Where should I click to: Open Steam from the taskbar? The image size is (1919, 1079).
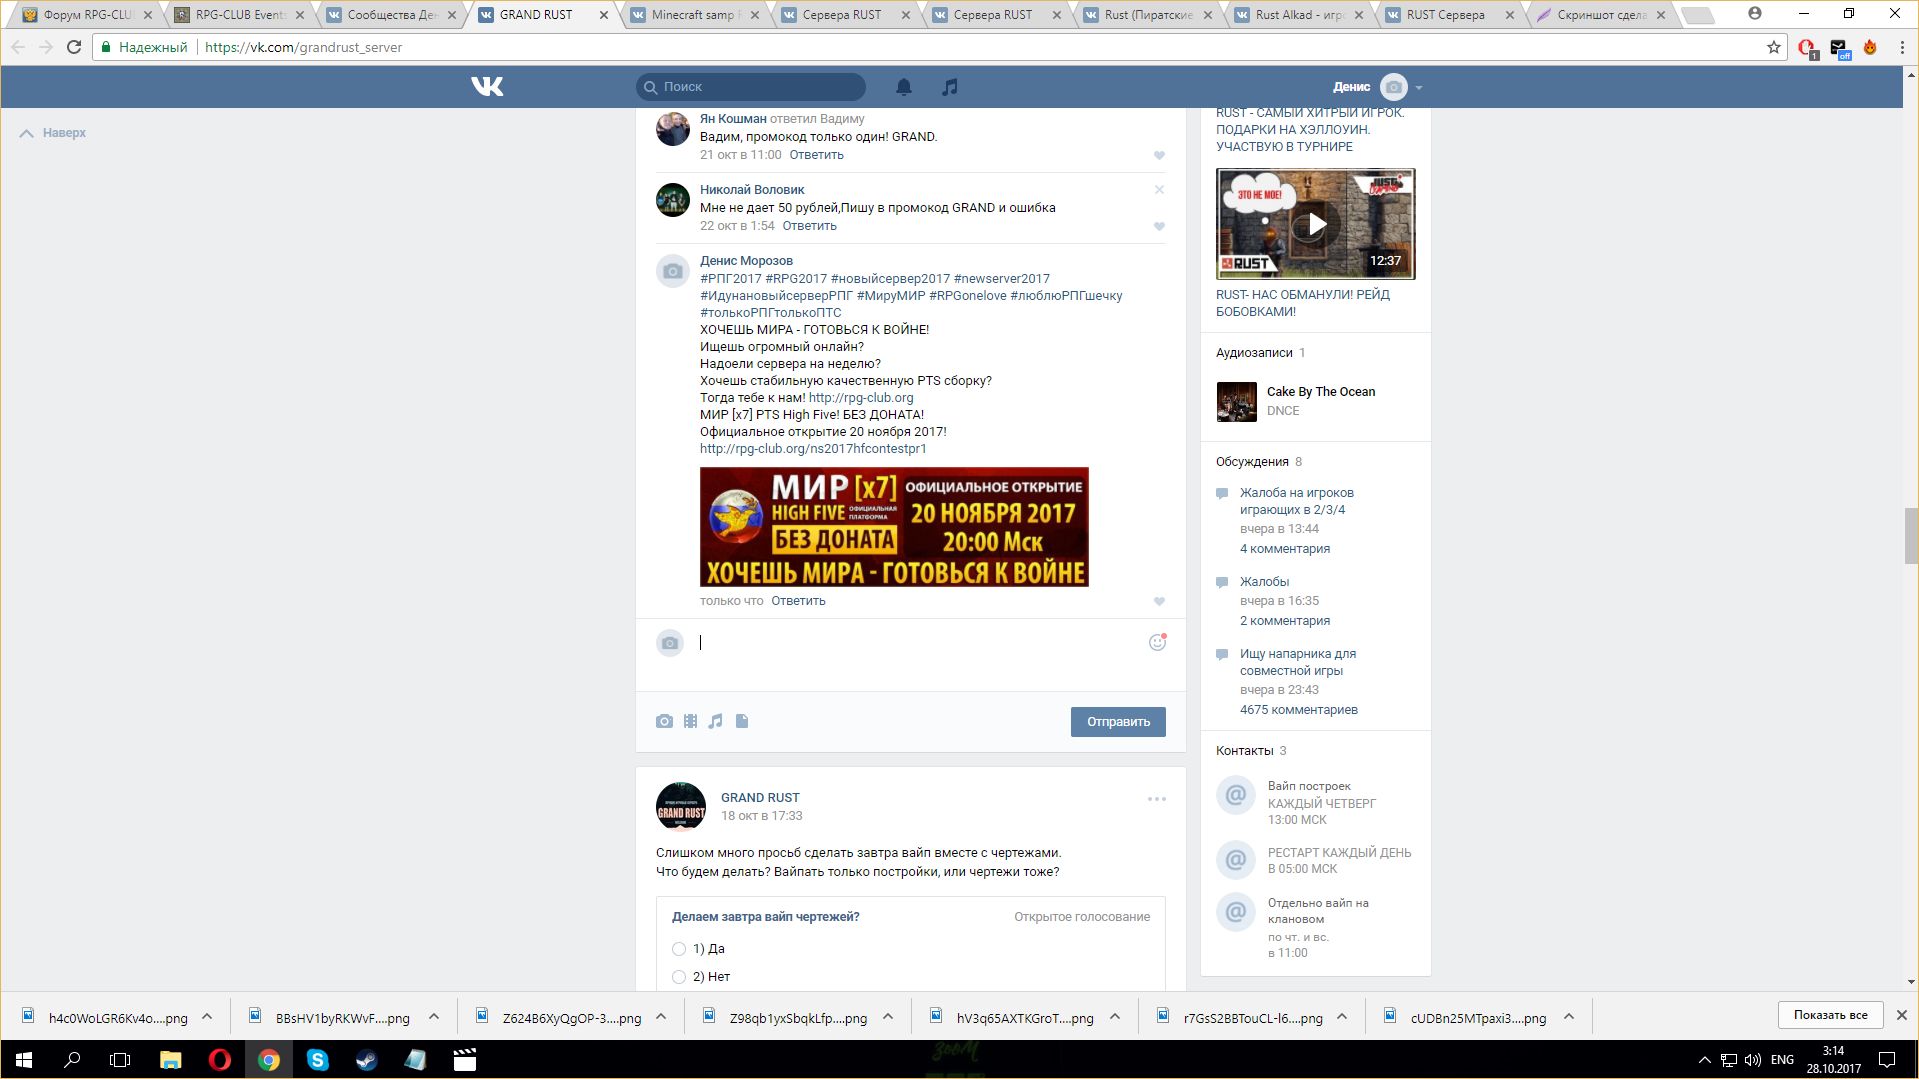pyautogui.click(x=367, y=1060)
